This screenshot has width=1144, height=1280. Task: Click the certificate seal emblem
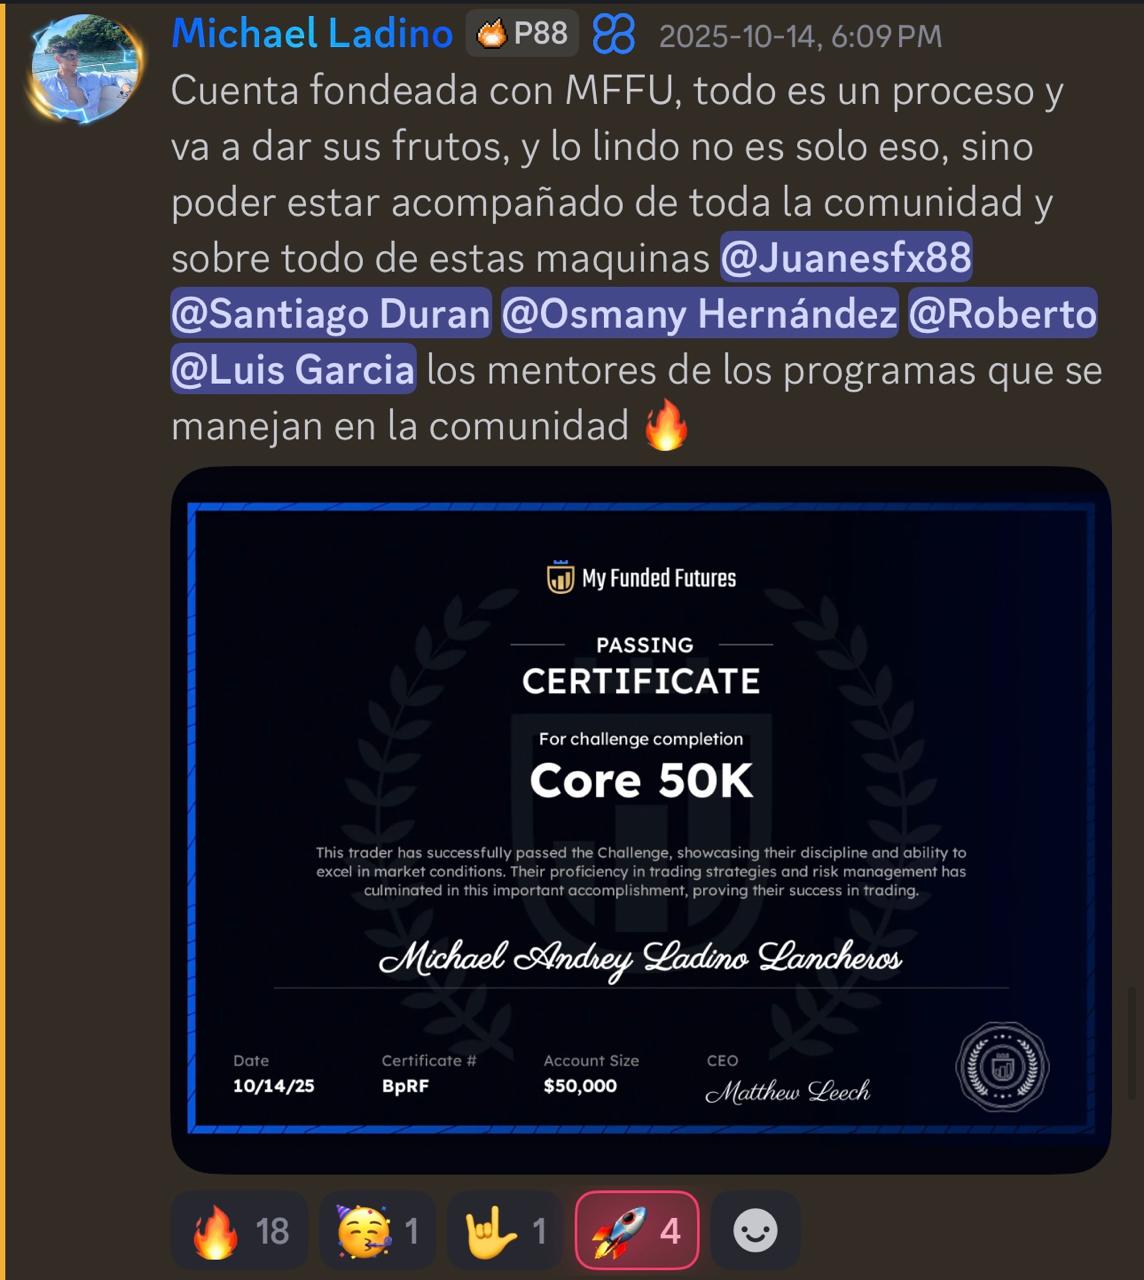(1002, 1067)
